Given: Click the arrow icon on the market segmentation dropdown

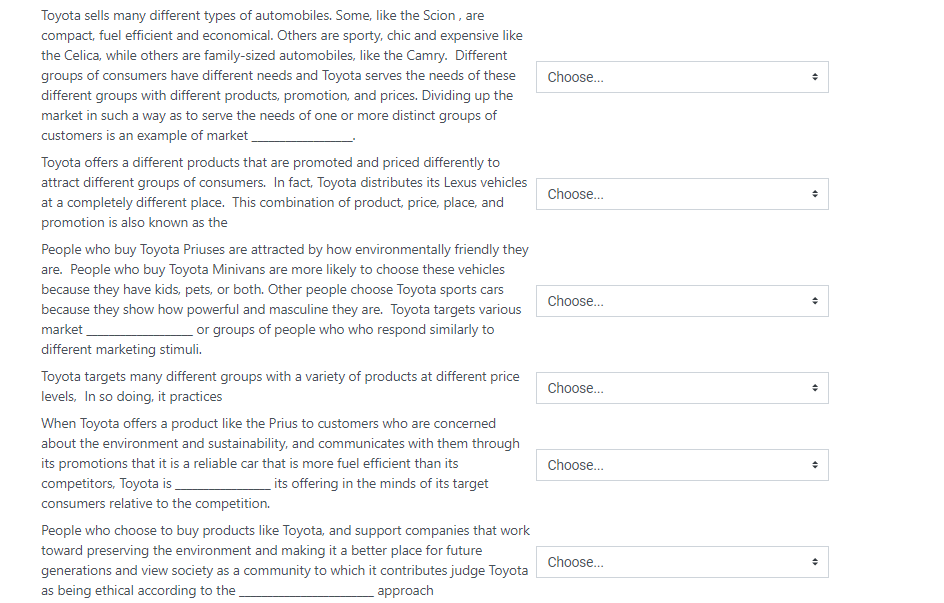Looking at the screenshot, I should coord(817,76).
